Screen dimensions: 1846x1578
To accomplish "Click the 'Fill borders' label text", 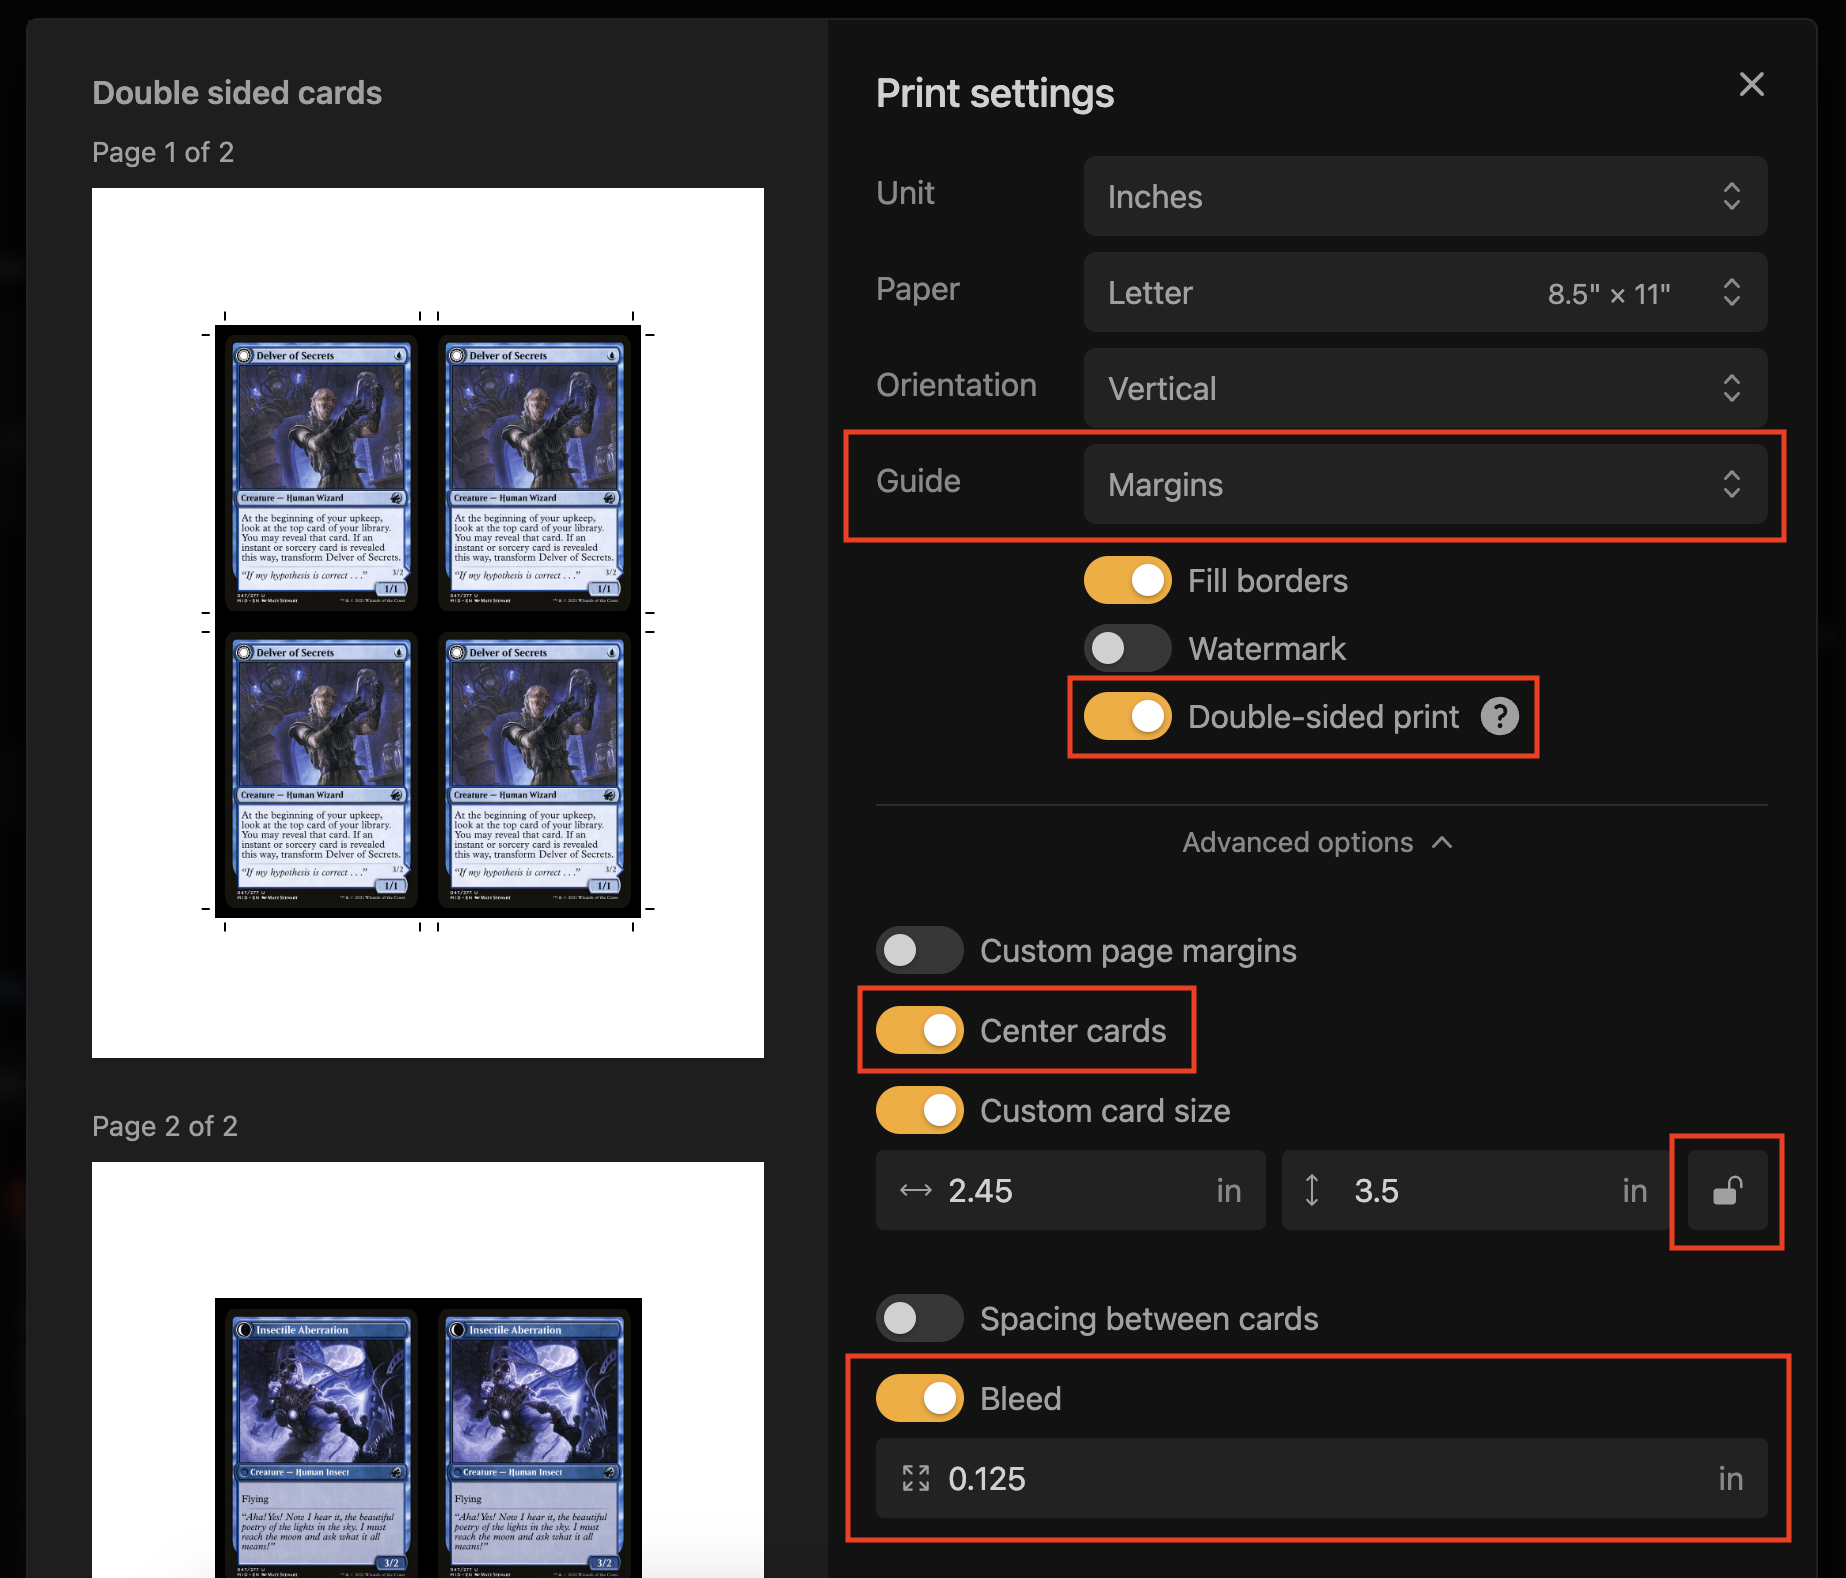I will [1268, 580].
